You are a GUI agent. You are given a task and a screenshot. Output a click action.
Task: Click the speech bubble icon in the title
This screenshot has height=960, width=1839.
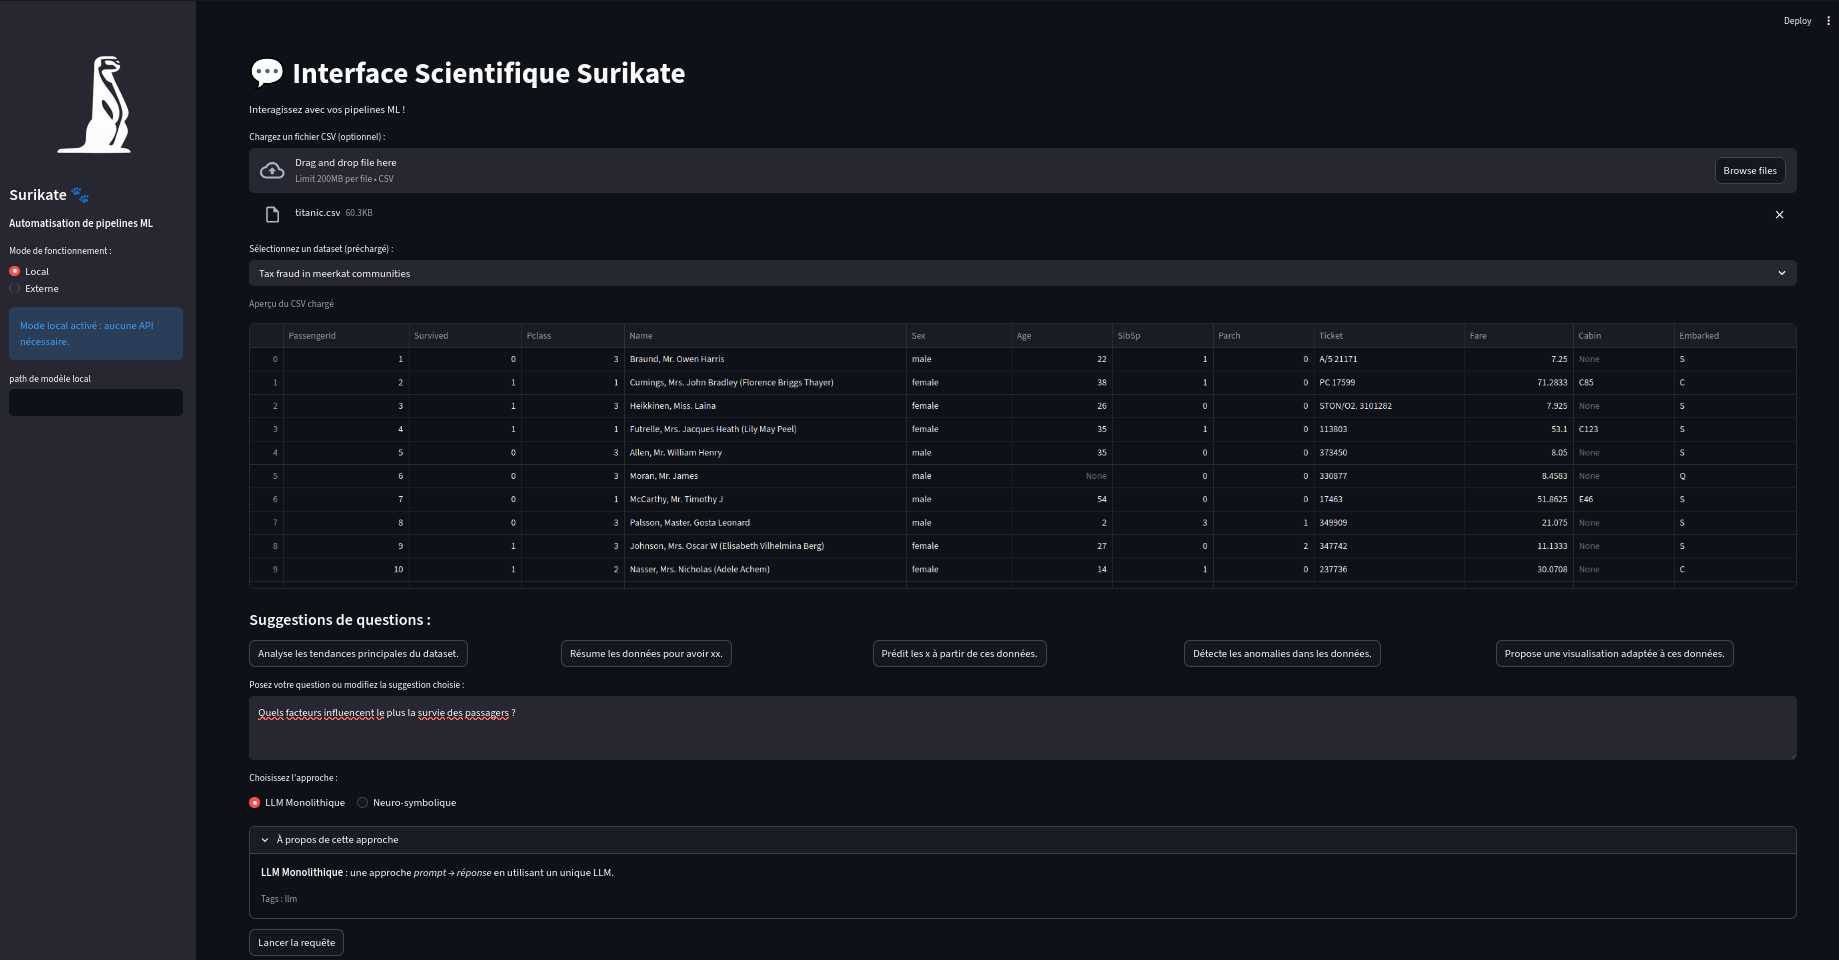pos(266,72)
